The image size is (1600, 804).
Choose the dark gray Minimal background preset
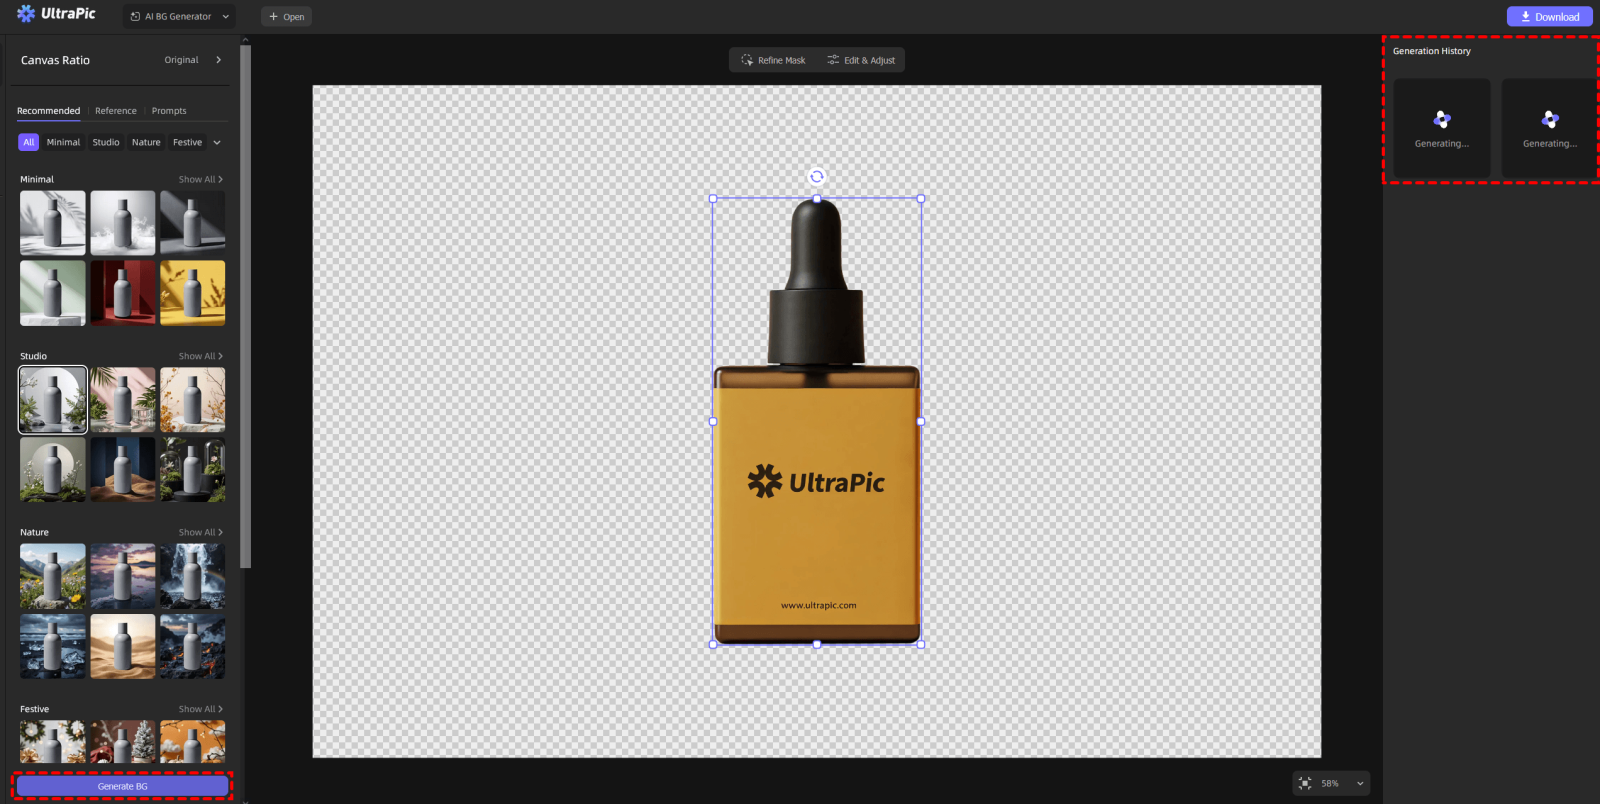click(x=193, y=223)
